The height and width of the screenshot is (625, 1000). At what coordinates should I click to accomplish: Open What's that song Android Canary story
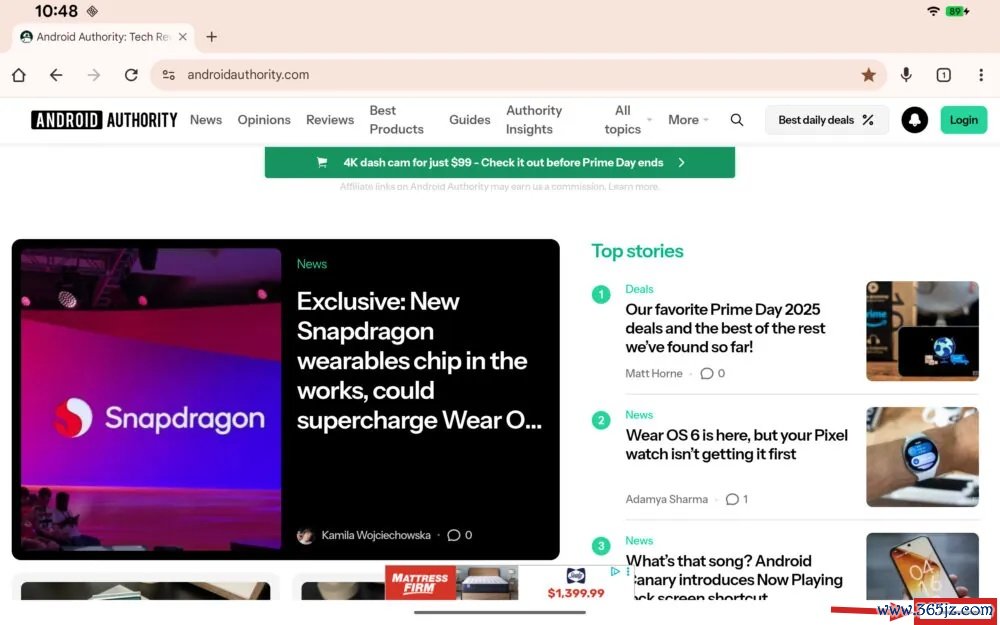733,579
